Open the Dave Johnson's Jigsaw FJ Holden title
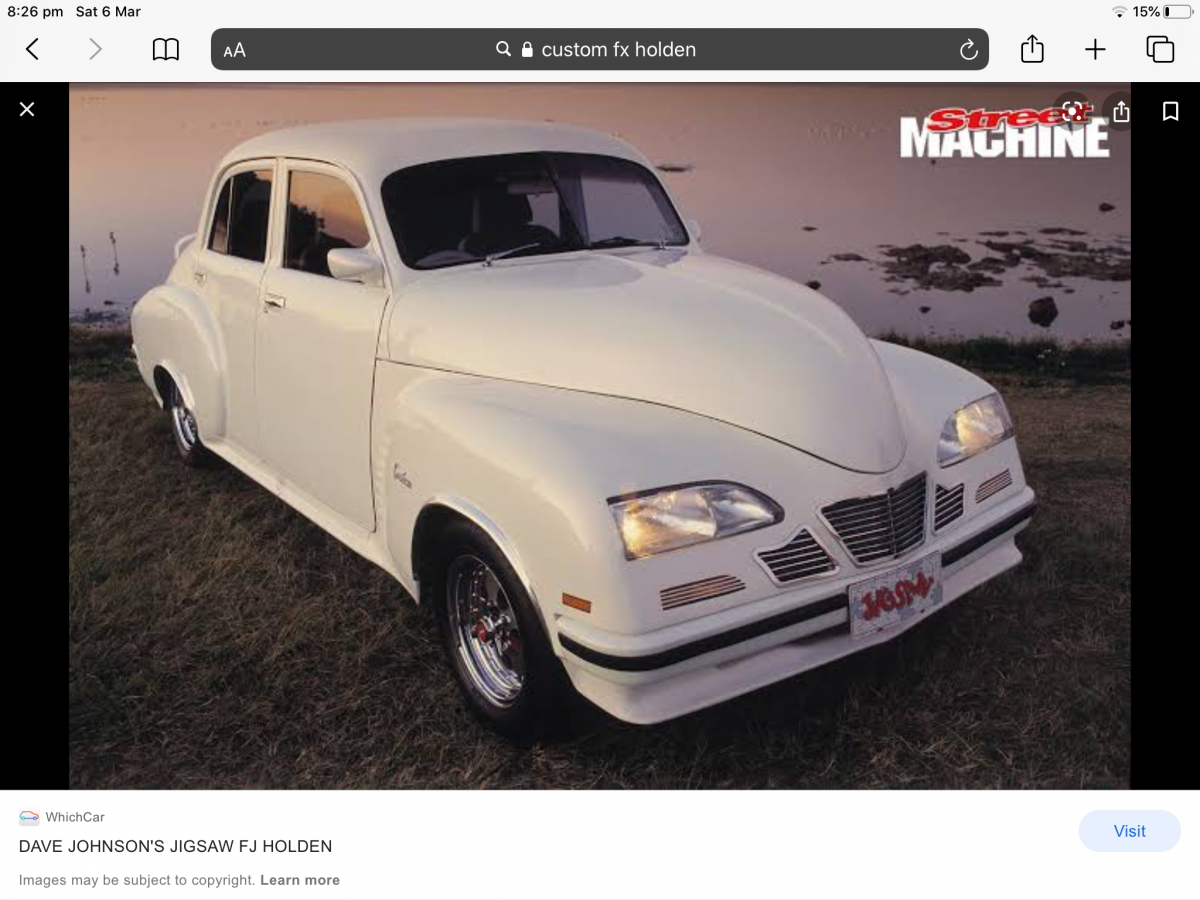The height and width of the screenshot is (900, 1200). pyautogui.click(x=175, y=846)
